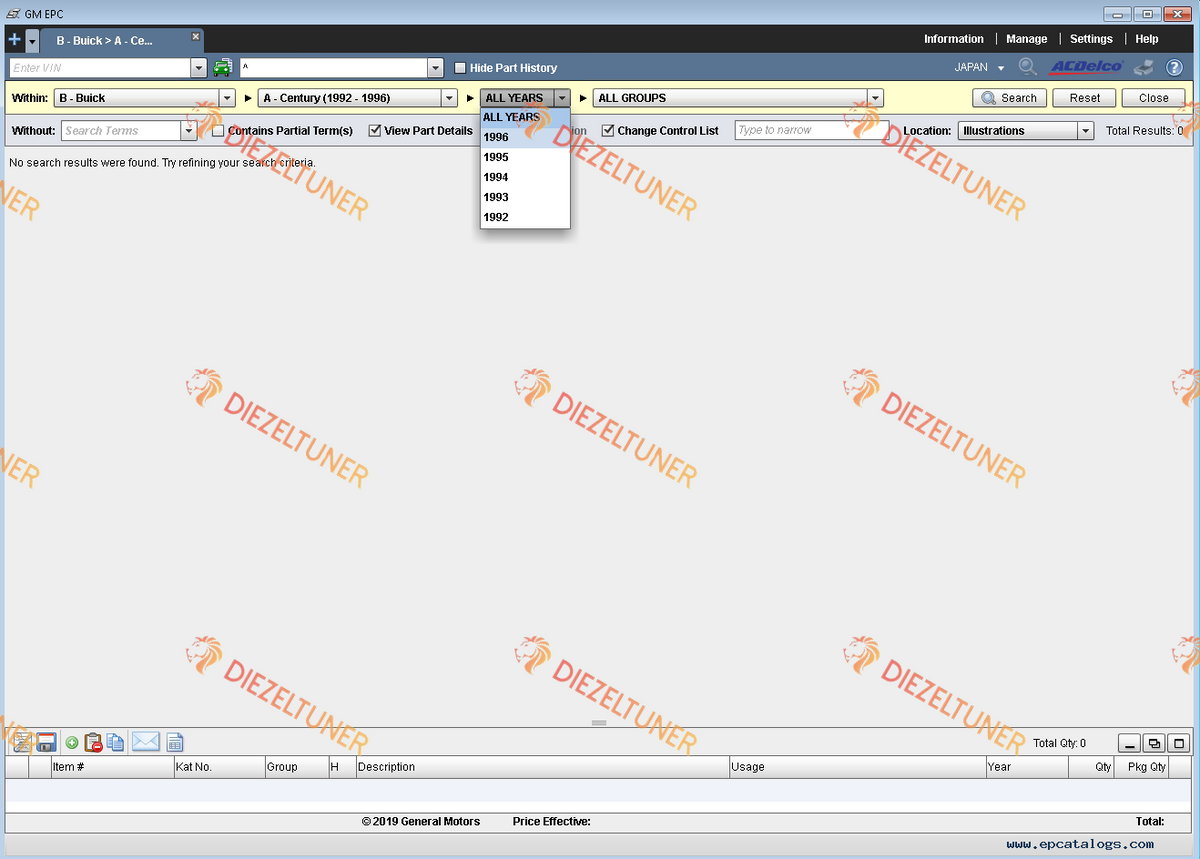
Task: Click the notepad icon in the bottom toolbar
Action: (x=21, y=742)
